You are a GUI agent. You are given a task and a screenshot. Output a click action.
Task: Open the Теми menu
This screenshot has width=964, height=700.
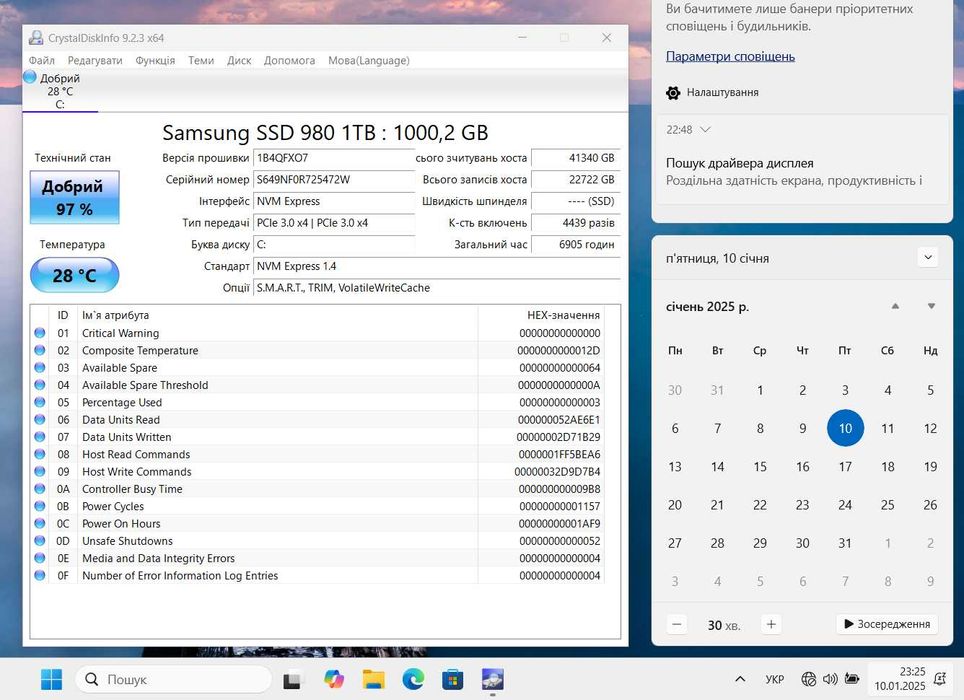(201, 60)
